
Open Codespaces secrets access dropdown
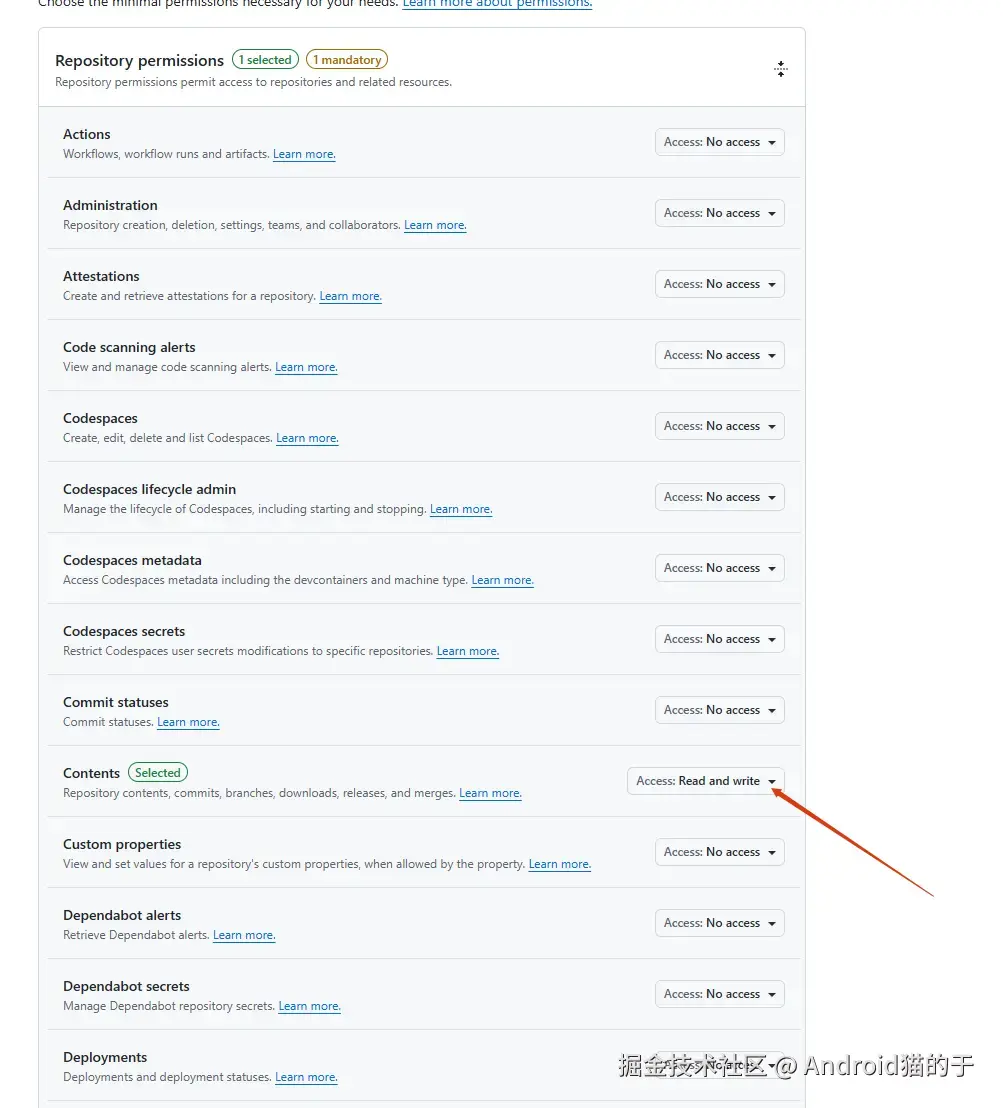tap(719, 639)
